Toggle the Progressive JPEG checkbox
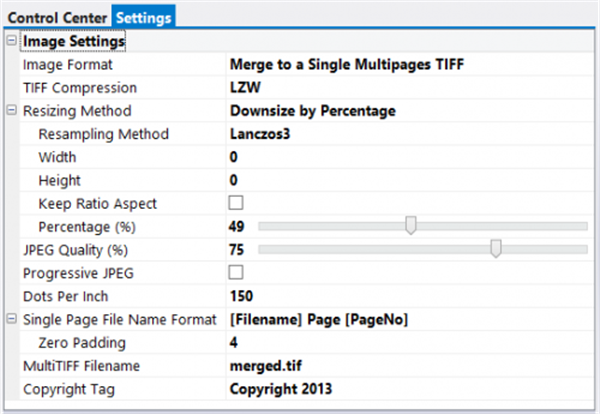This screenshot has height=414, width=600. point(236,272)
